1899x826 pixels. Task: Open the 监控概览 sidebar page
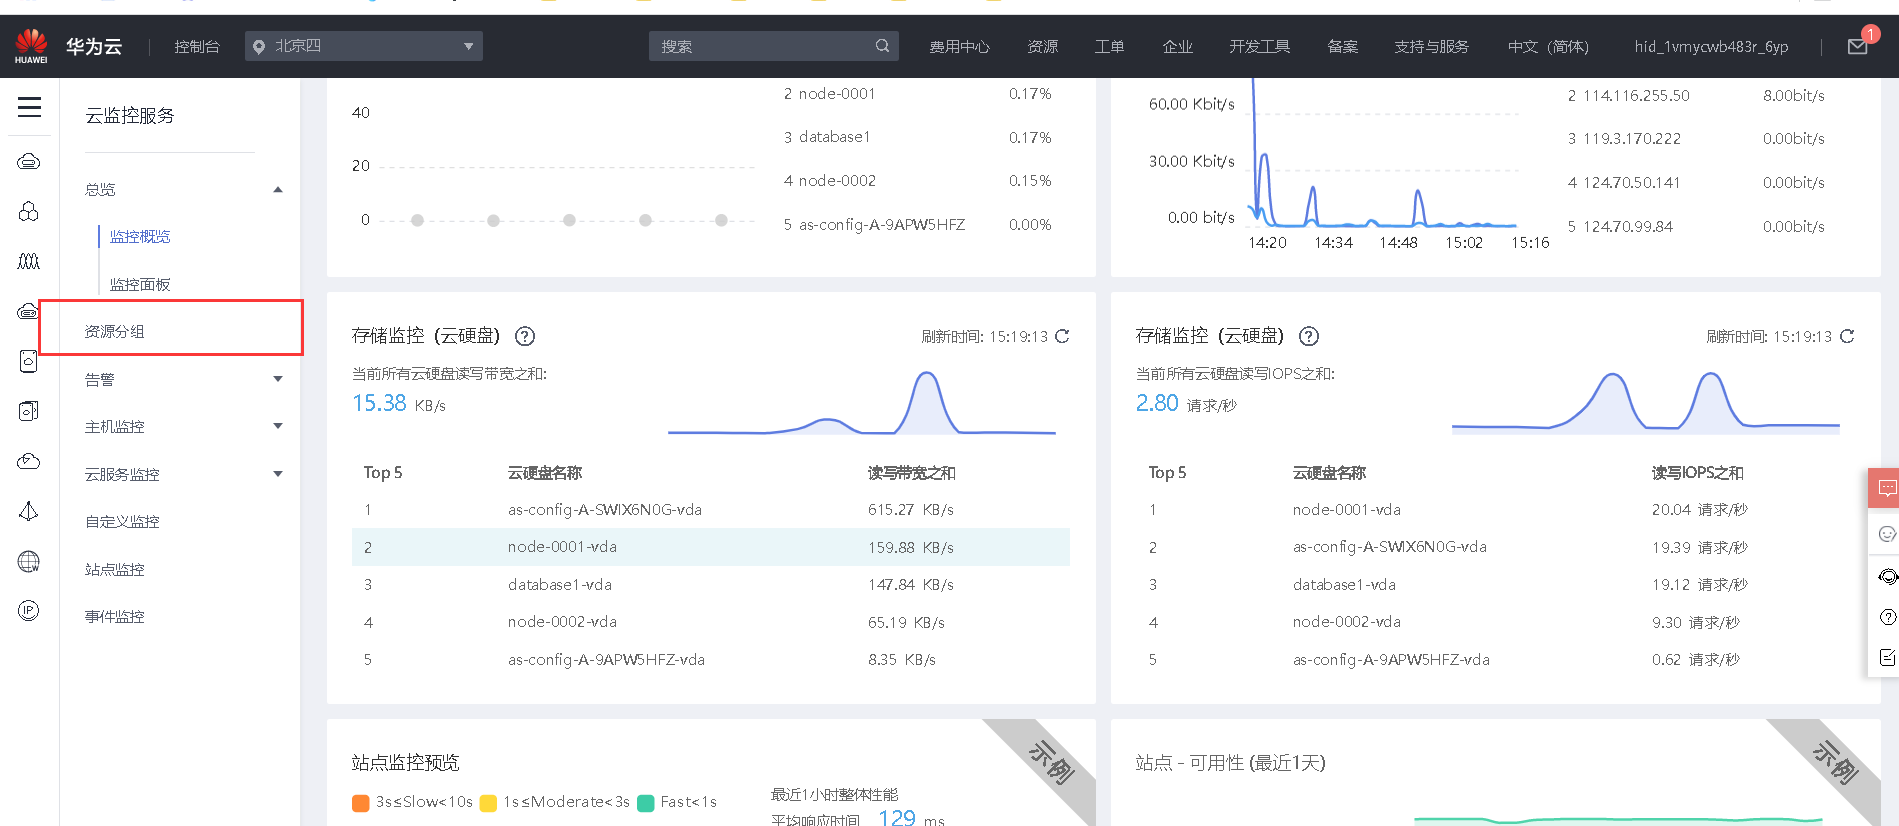point(140,237)
